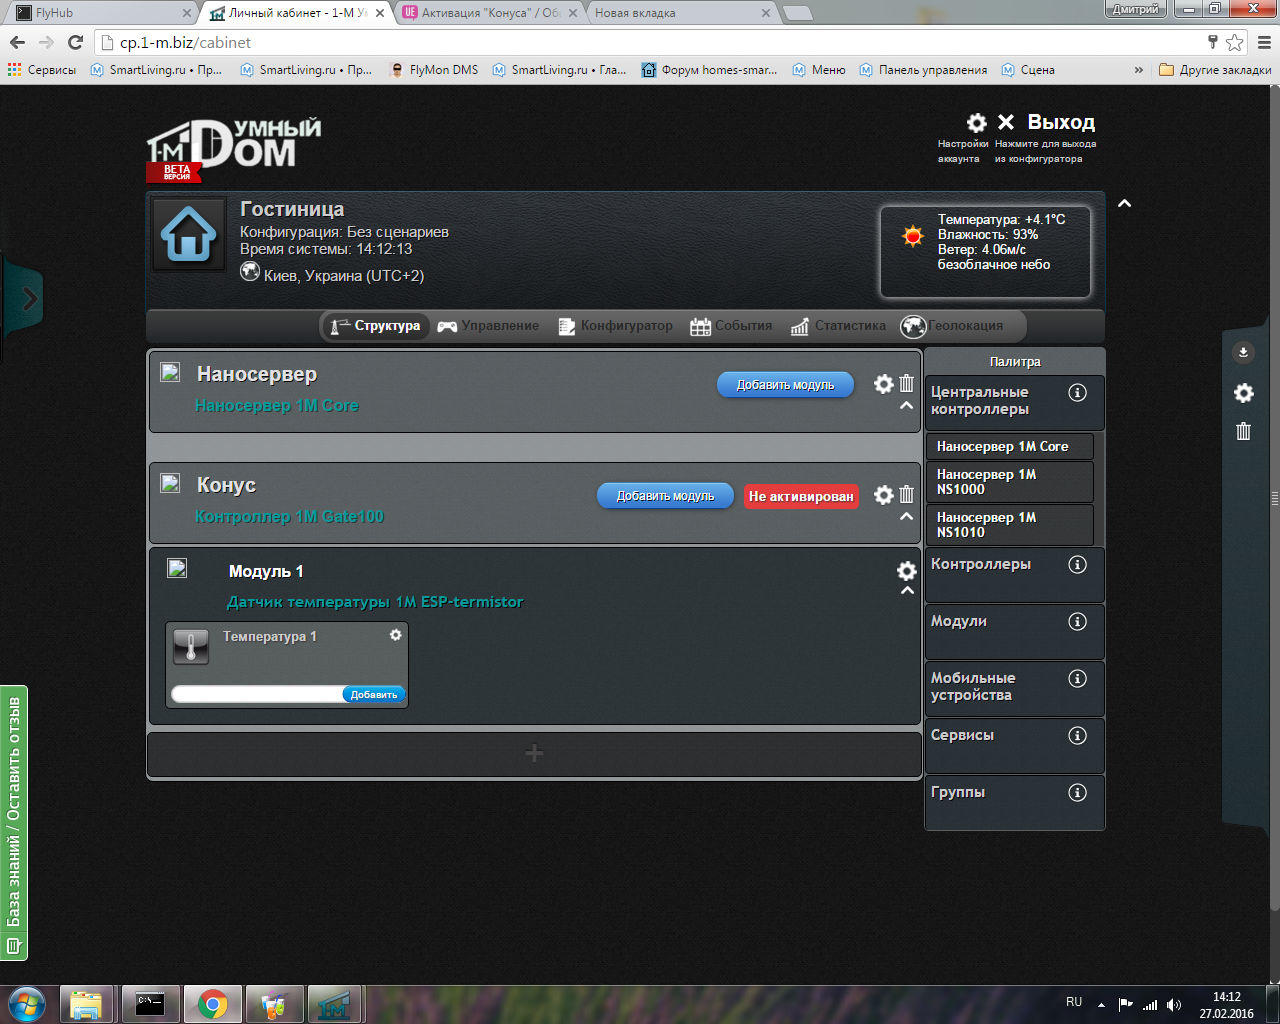Click Панель управления bookmark
1280x1024 pixels.
(923, 70)
